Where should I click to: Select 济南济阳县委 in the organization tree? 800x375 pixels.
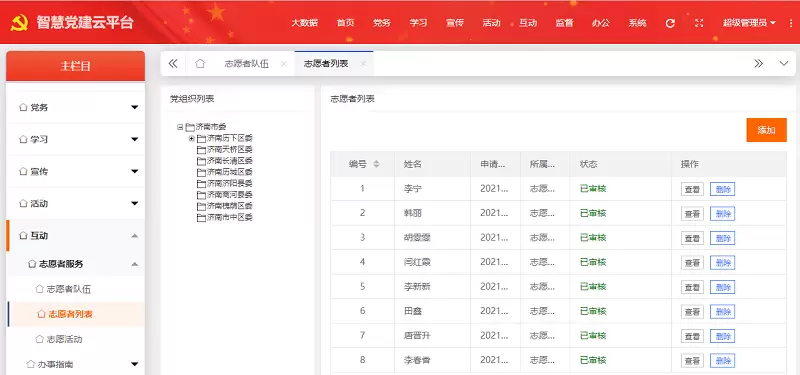pos(230,183)
